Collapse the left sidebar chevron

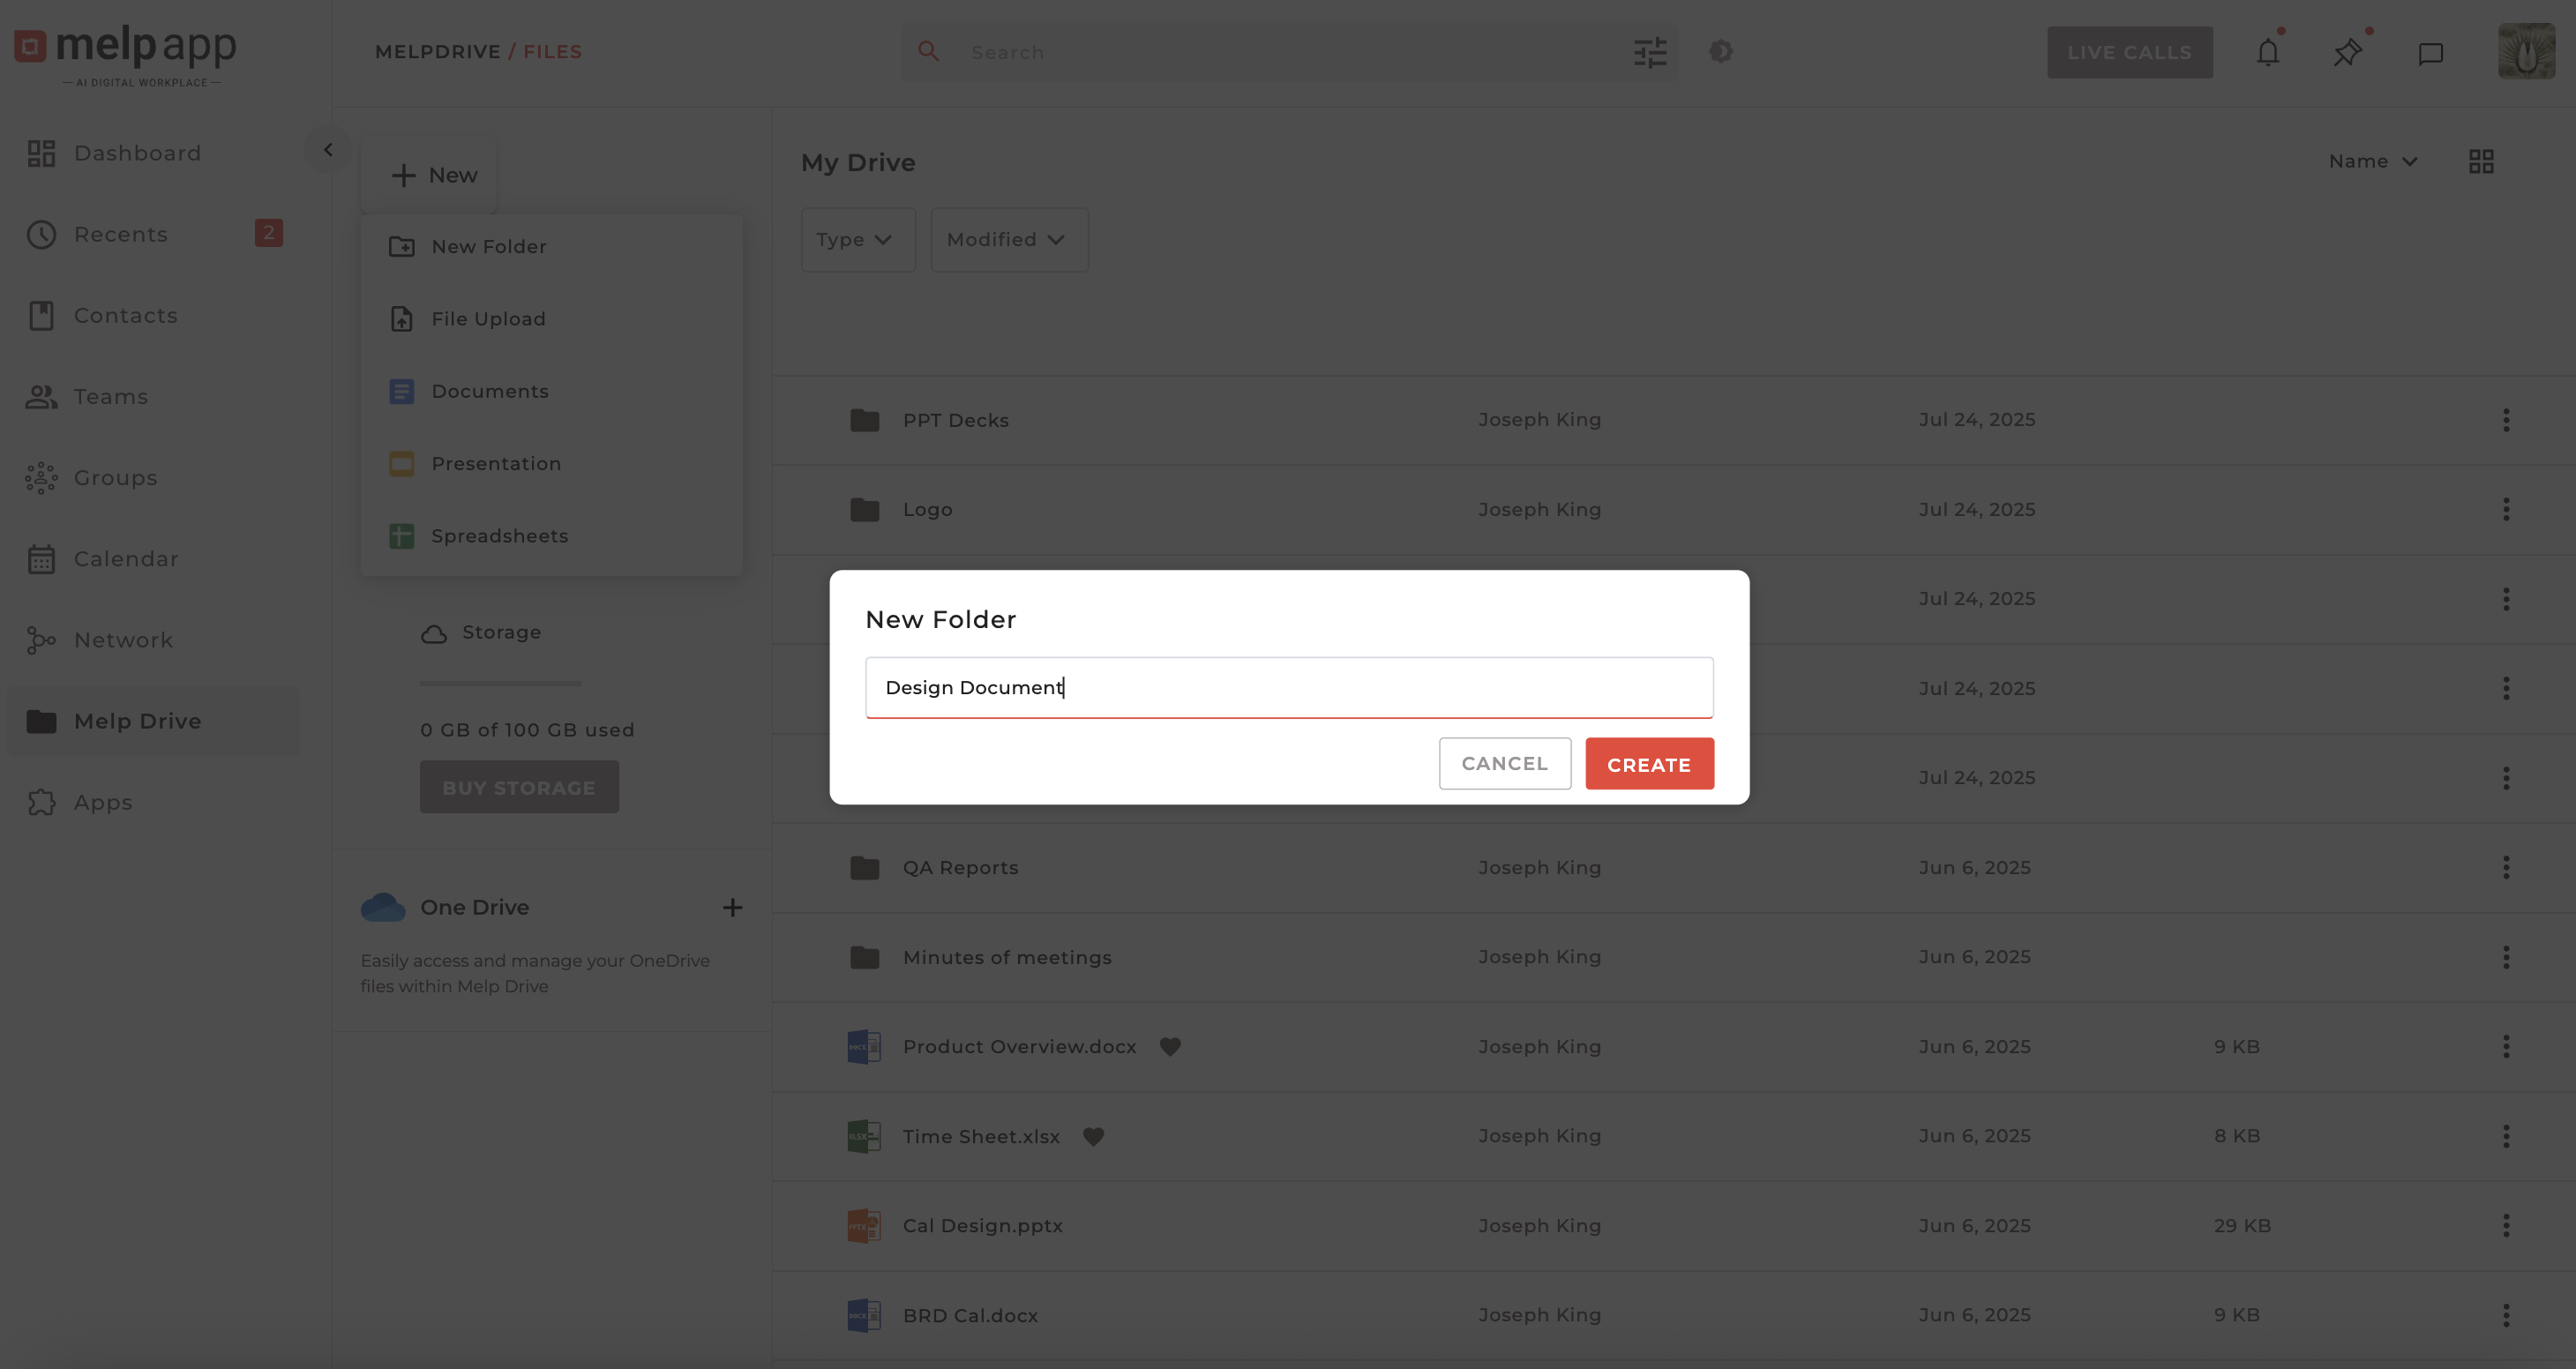coord(328,150)
